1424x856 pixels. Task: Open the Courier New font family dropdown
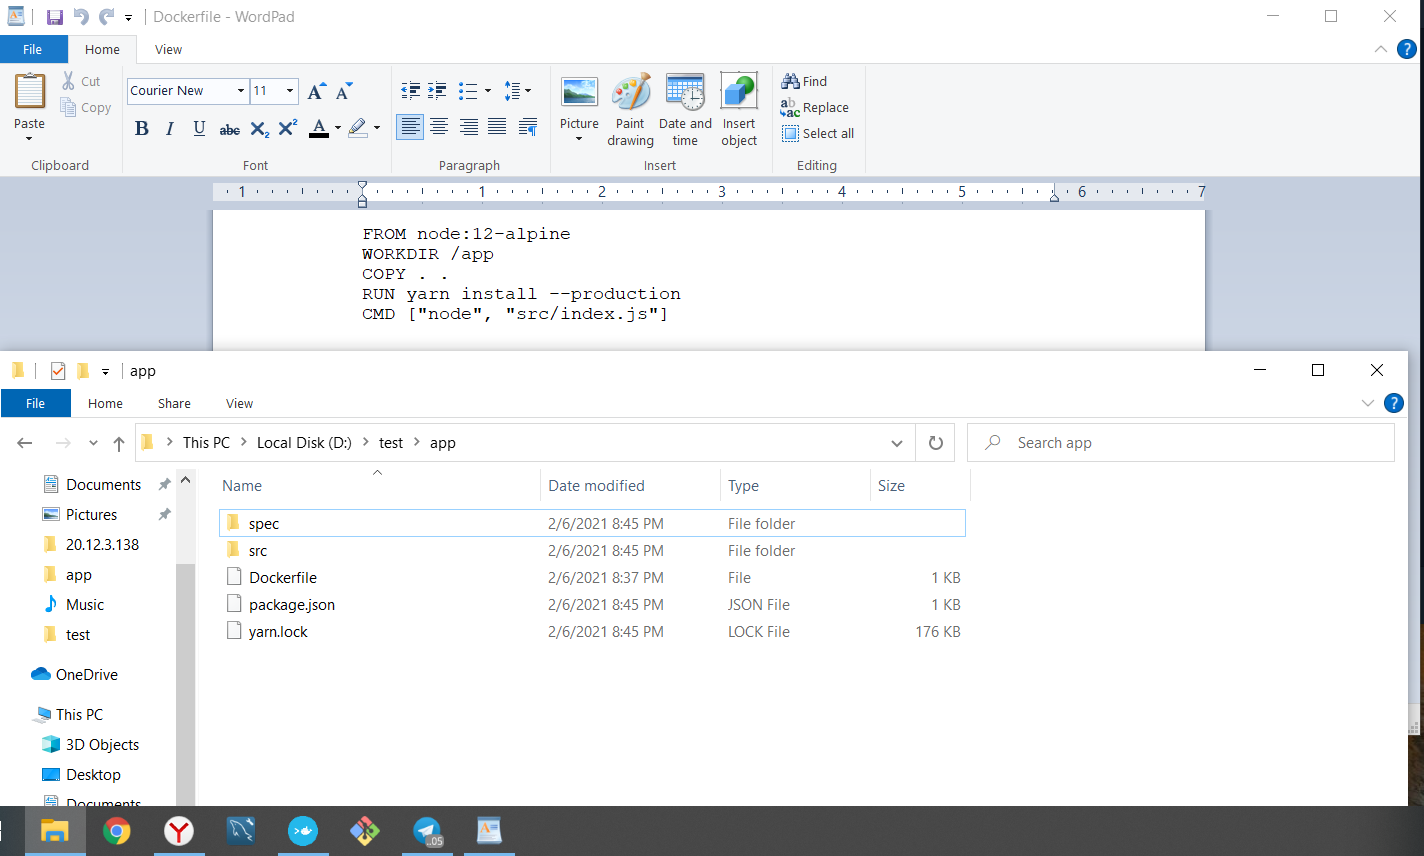pos(241,91)
